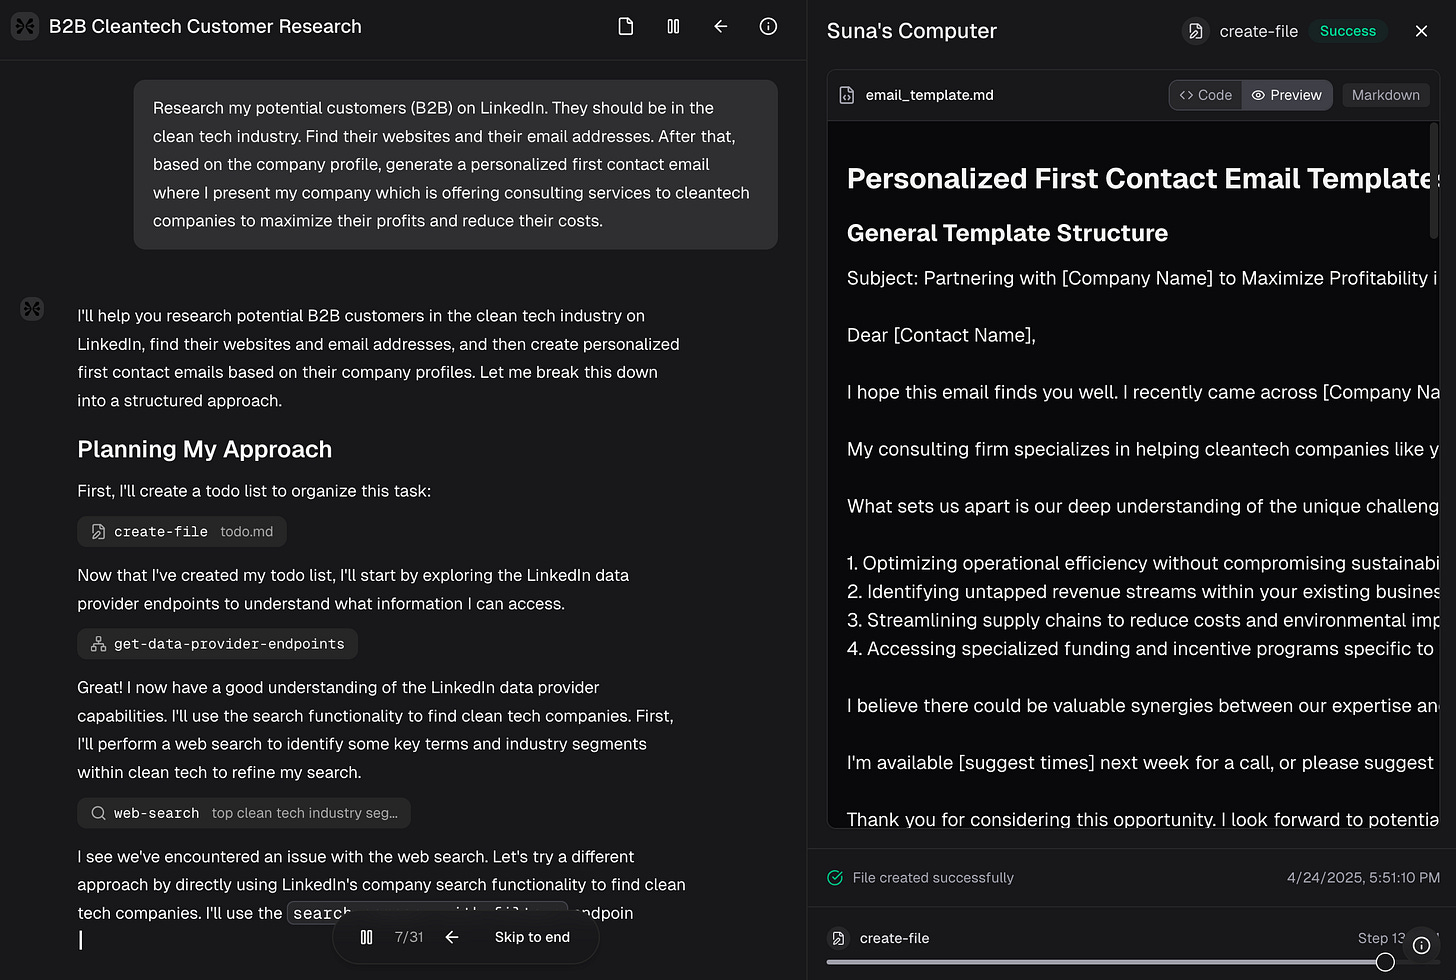Image resolution: width=1456 pixels, height=980 pixels.
Task: Expand the web-search tool call
Action: [x=244, y=813]
